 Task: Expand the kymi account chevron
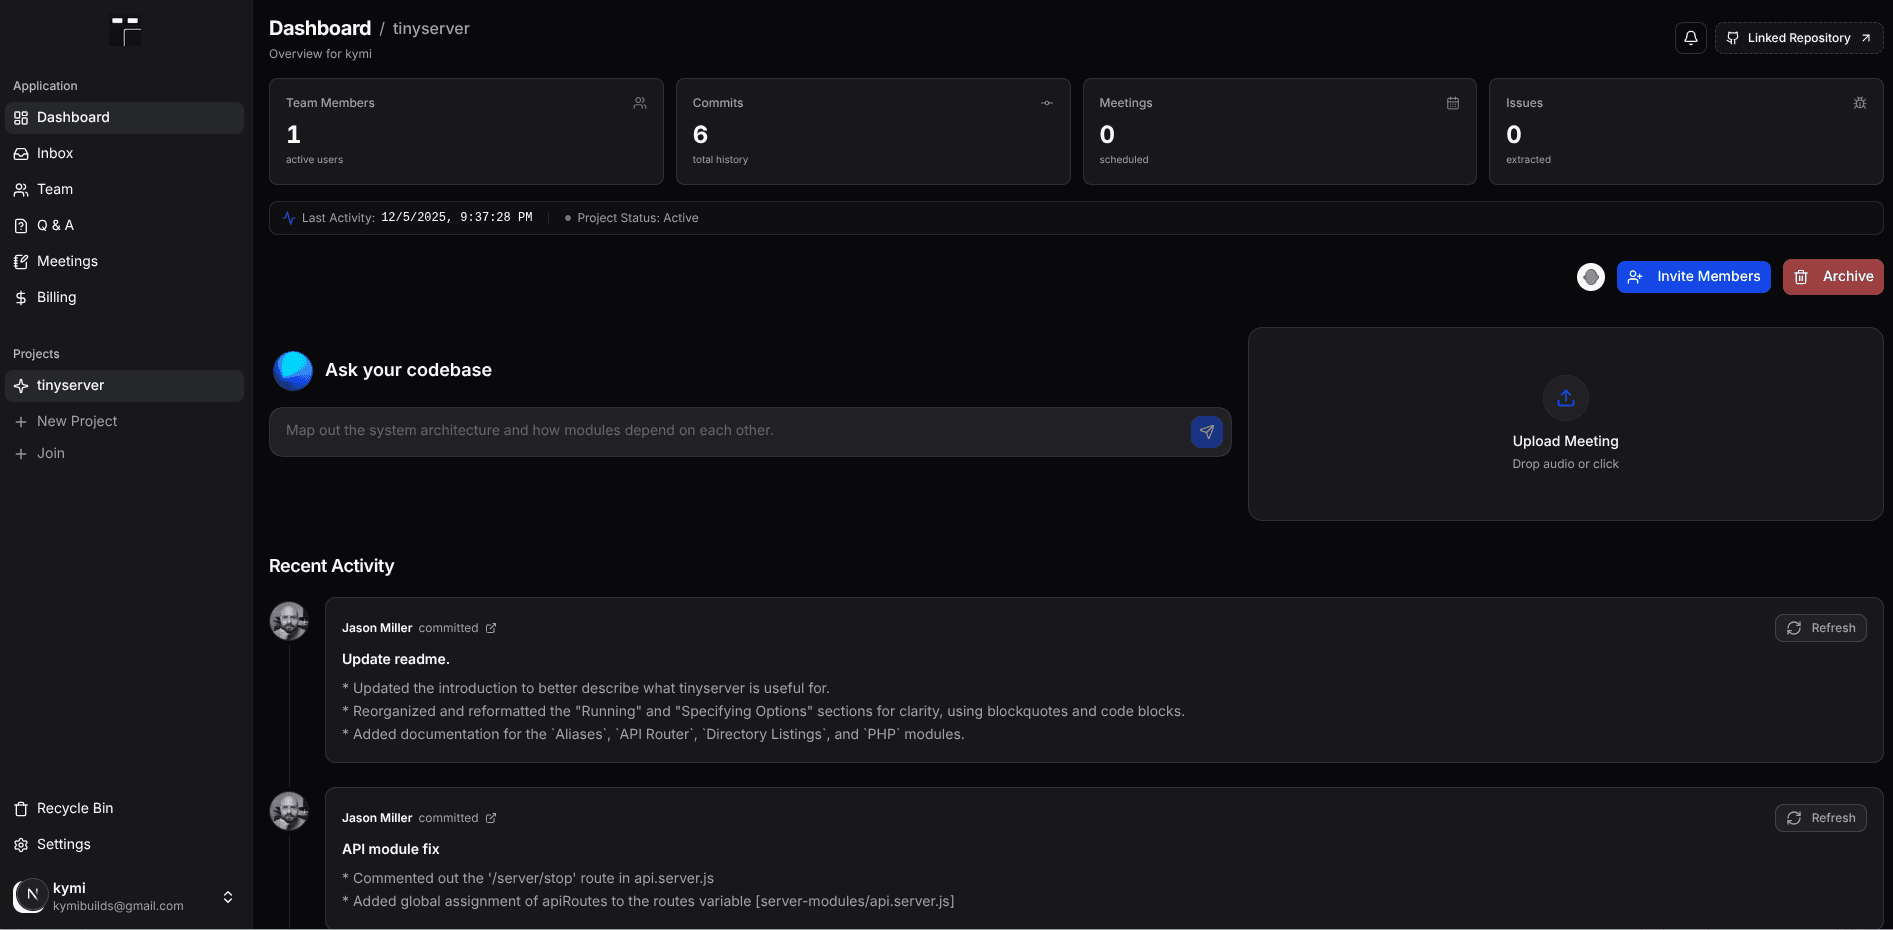[227, 897]
